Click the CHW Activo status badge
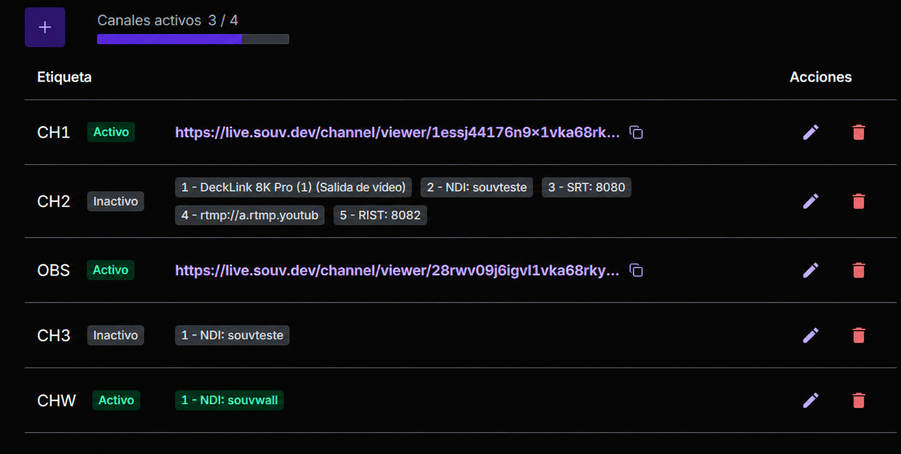The height and width of the screenshot is (454, 901). coord(116,400)
